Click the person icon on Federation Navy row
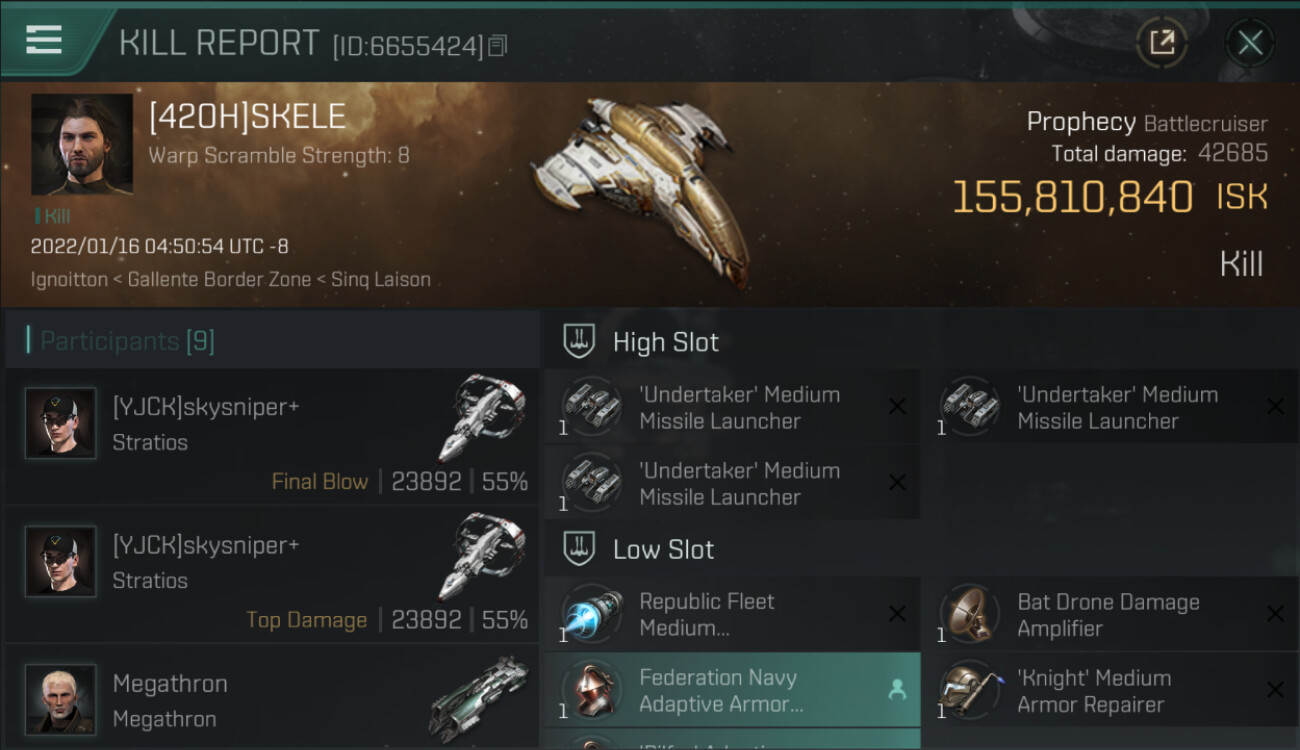This screenshot has width=1300, height=750. pos(897,689)
